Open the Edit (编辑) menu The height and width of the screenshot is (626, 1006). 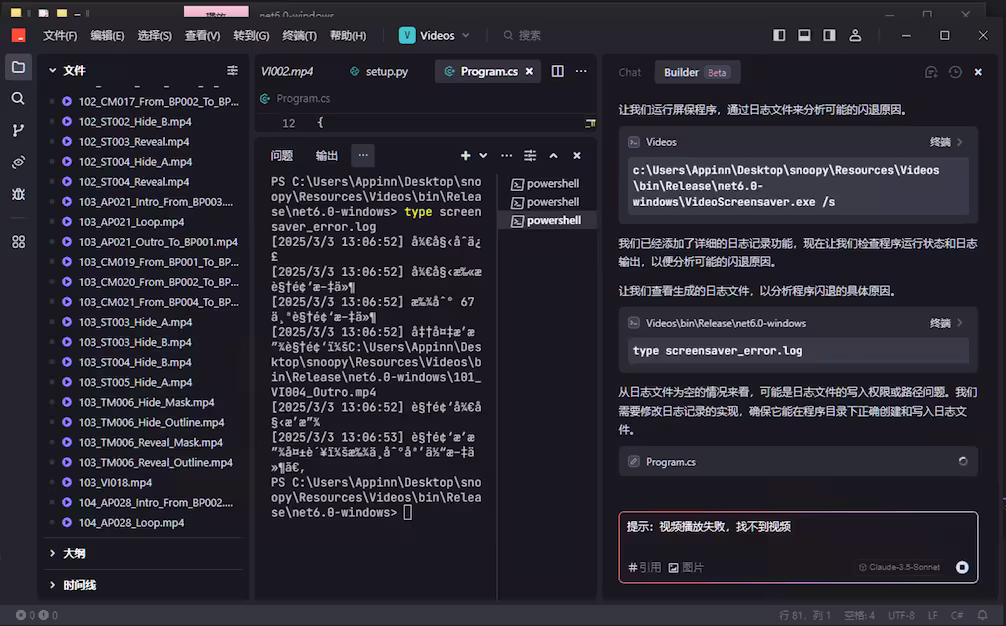pyautogui.click(x=107, y=36)
